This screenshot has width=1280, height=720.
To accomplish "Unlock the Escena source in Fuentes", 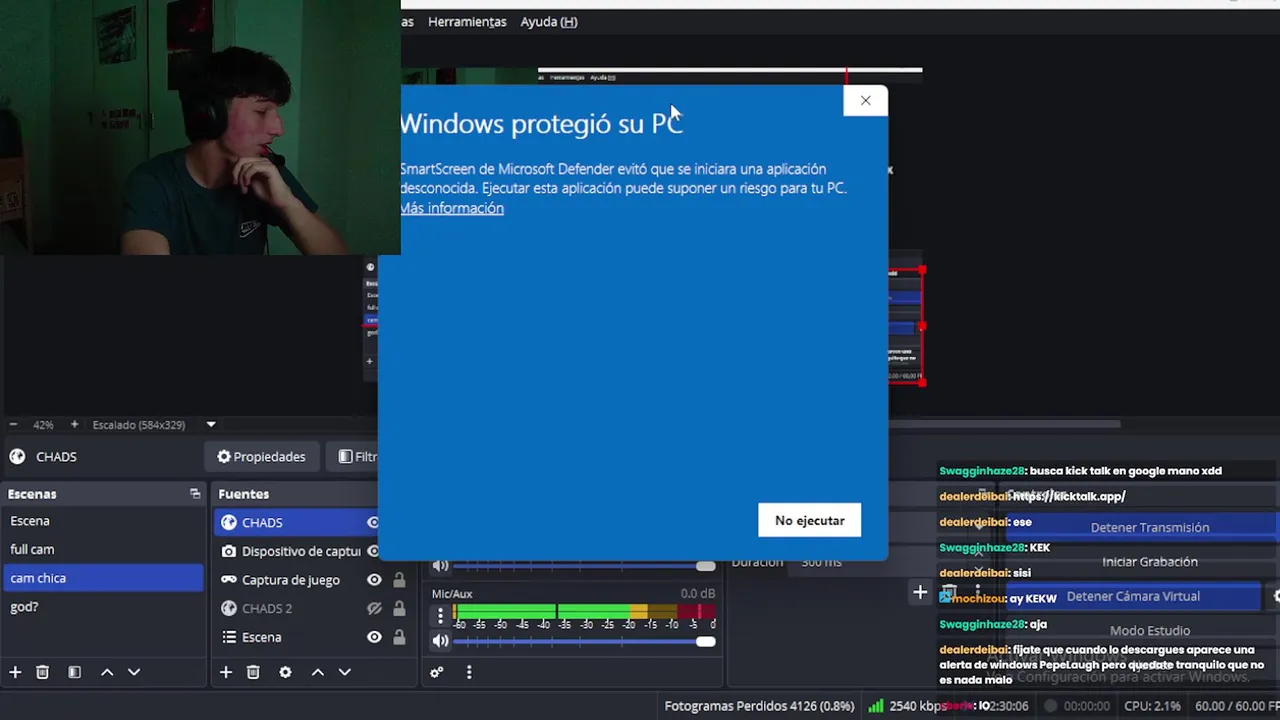I will 399,637.
